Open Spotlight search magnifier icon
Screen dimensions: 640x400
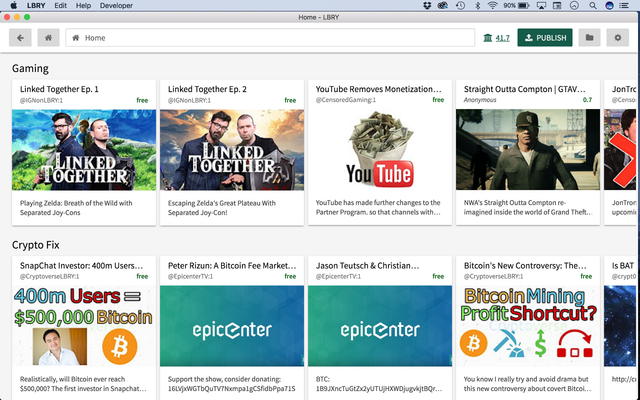coord(593,5)
